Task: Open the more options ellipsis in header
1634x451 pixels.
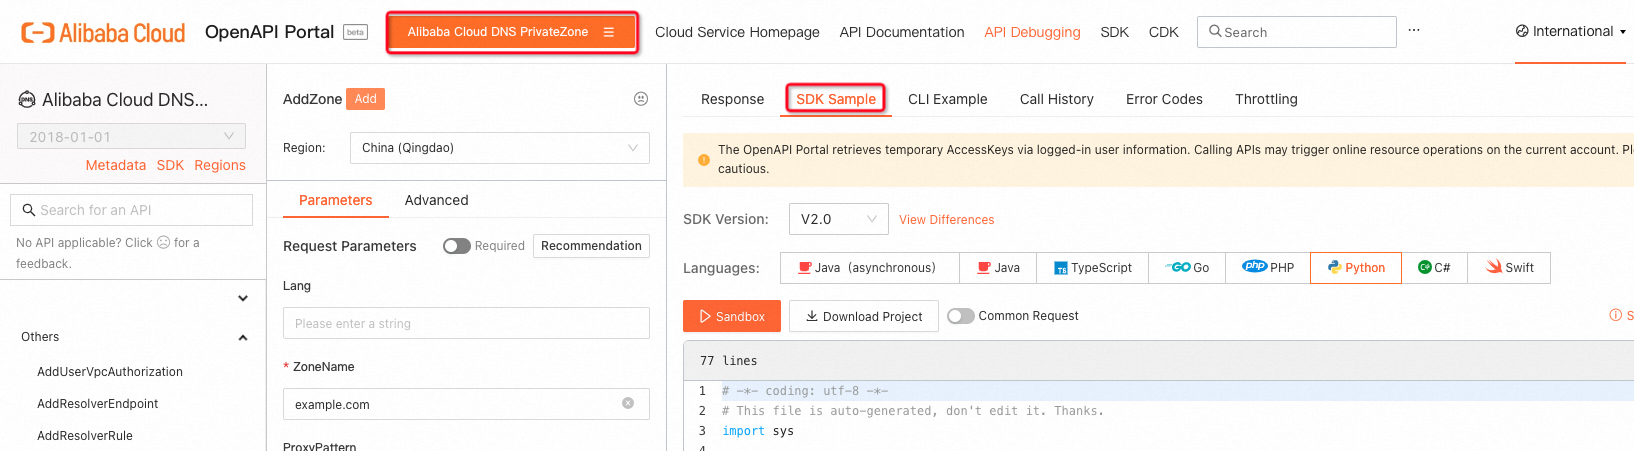Action: pyautogui.click(x=1414, y=31)
